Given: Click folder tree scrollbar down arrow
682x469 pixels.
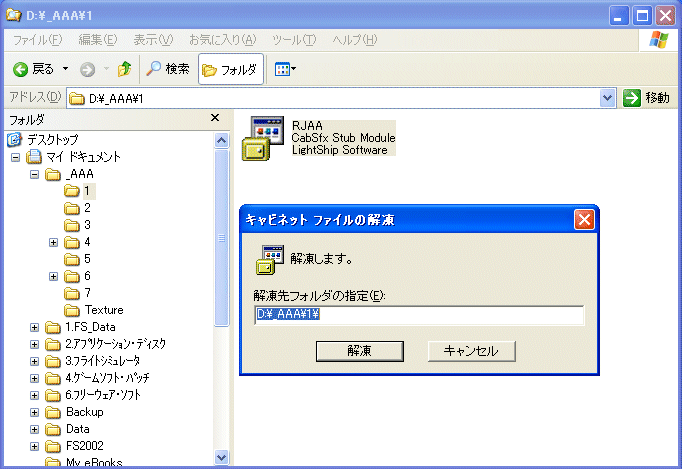Looking at the screenshot, I should pos(221,457).
